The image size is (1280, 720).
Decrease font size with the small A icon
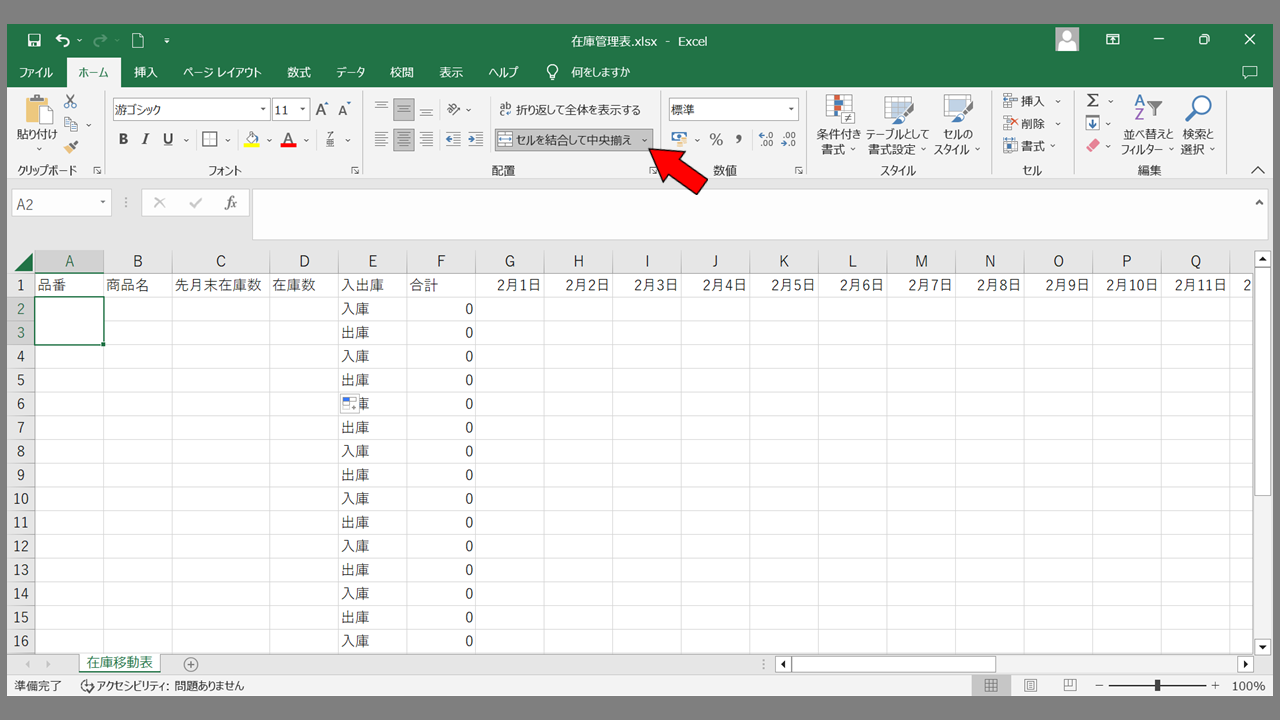point(344,110)
